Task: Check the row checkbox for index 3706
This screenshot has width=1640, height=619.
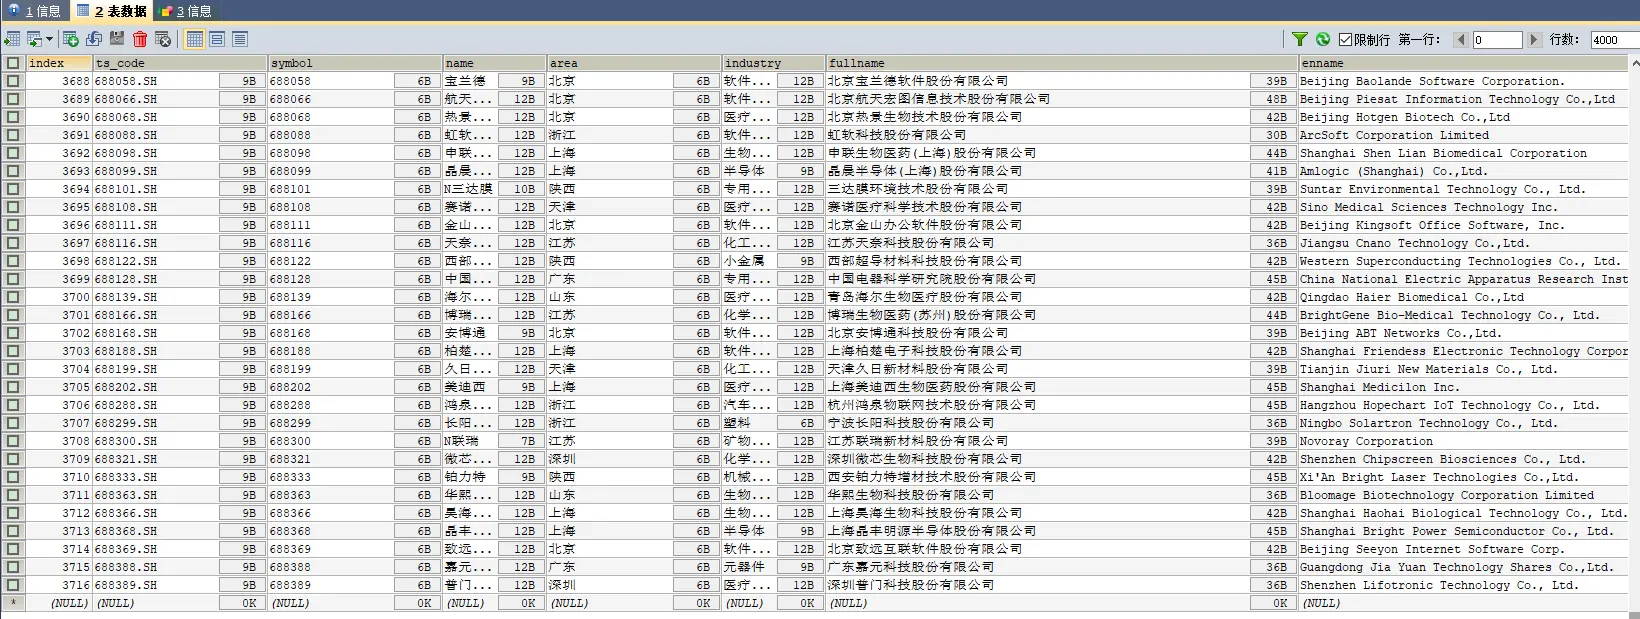Action: [x=13, y=405]
